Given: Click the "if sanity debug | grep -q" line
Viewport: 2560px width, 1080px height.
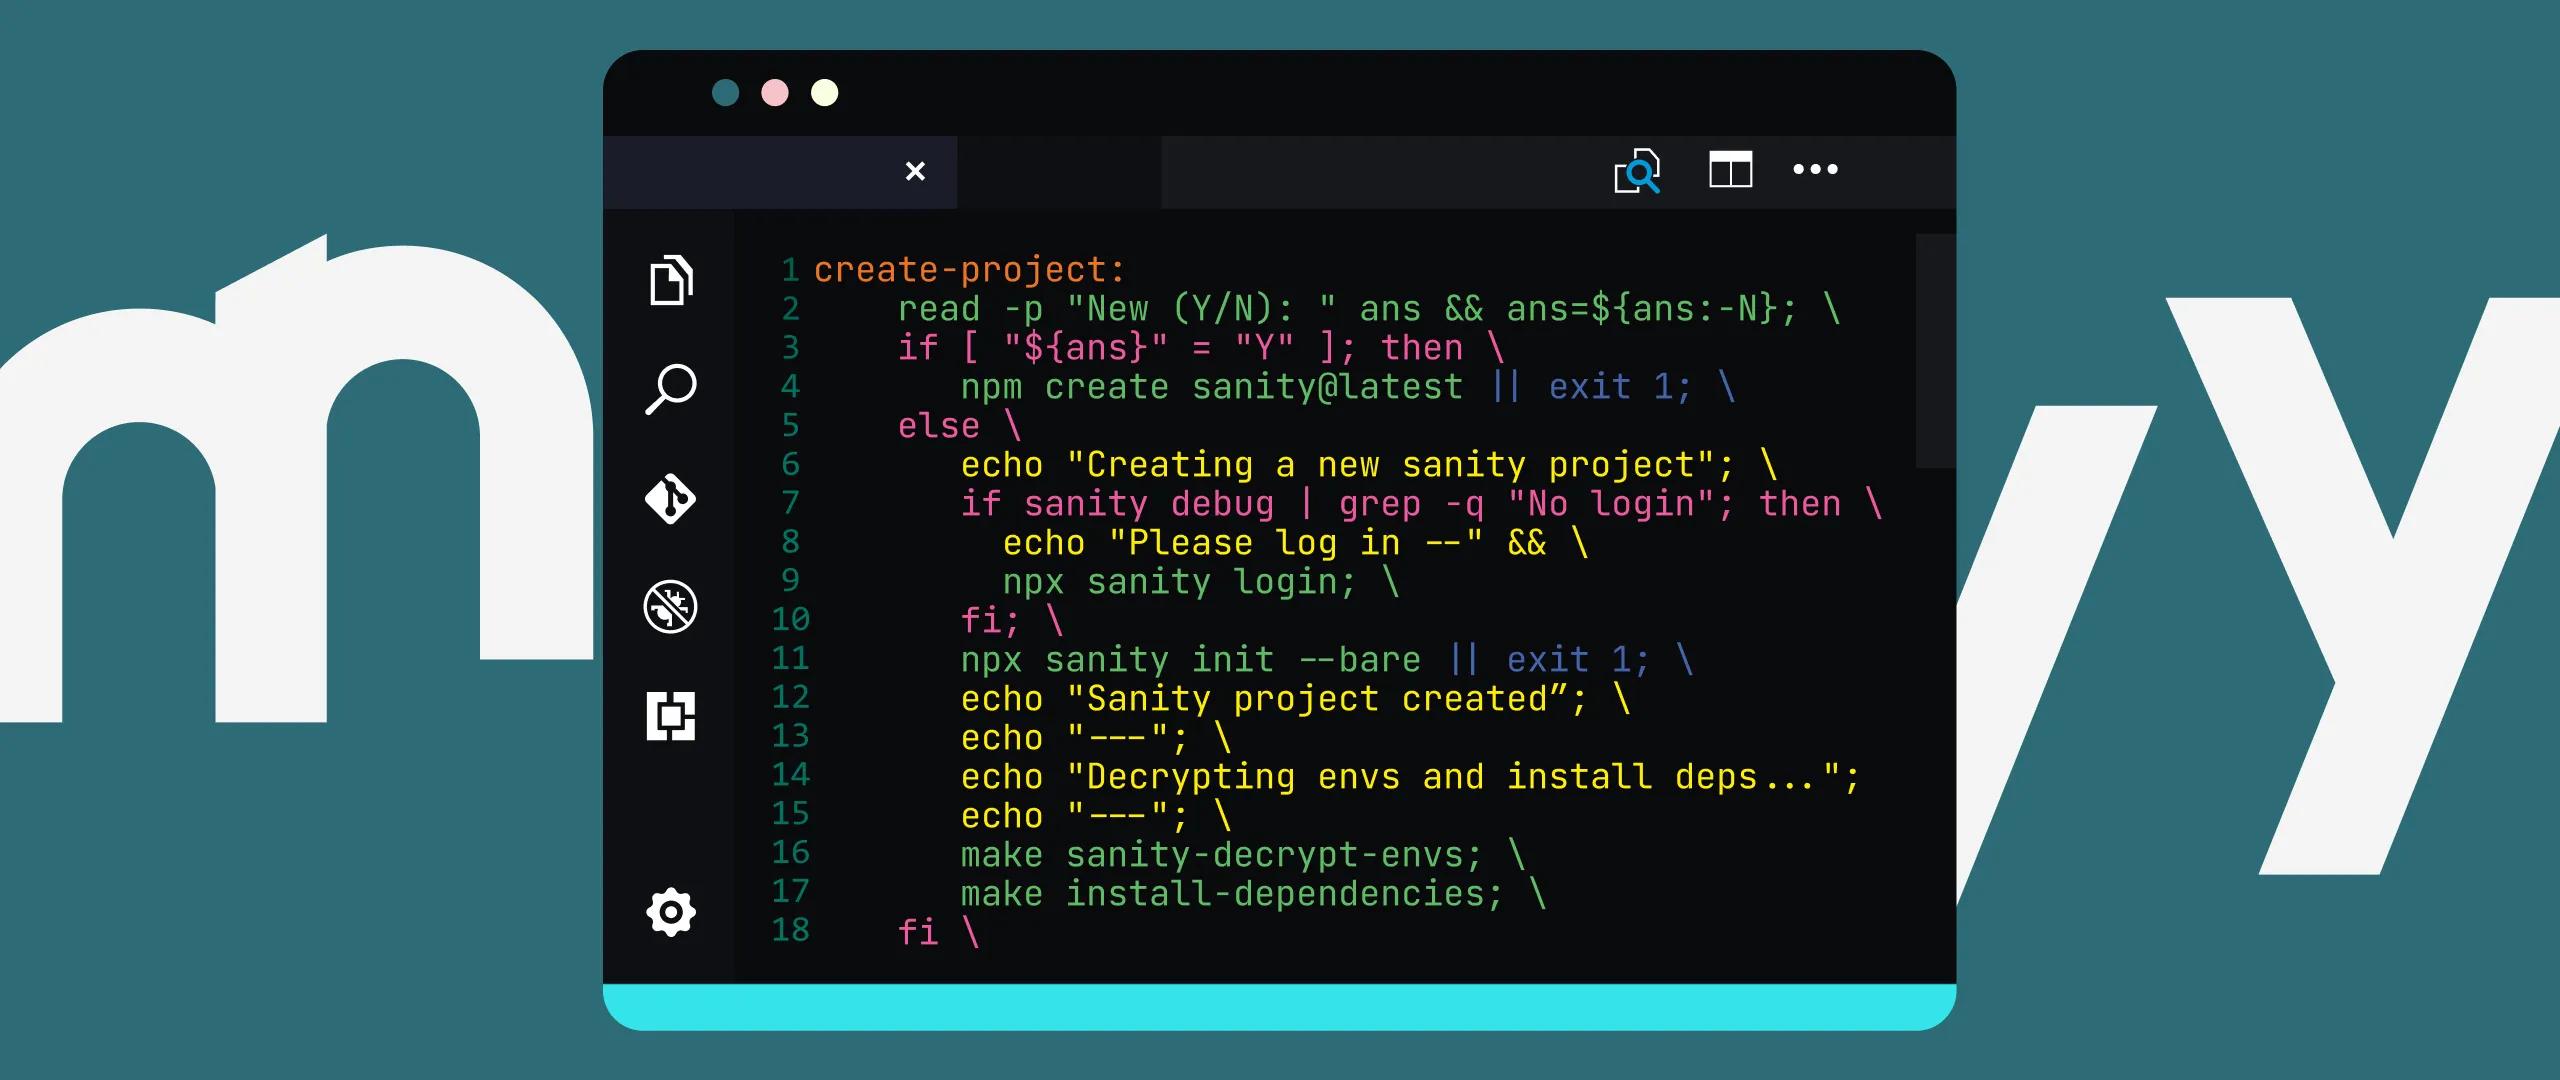Looking at the screenshot, I should [x=1421, y=504].
